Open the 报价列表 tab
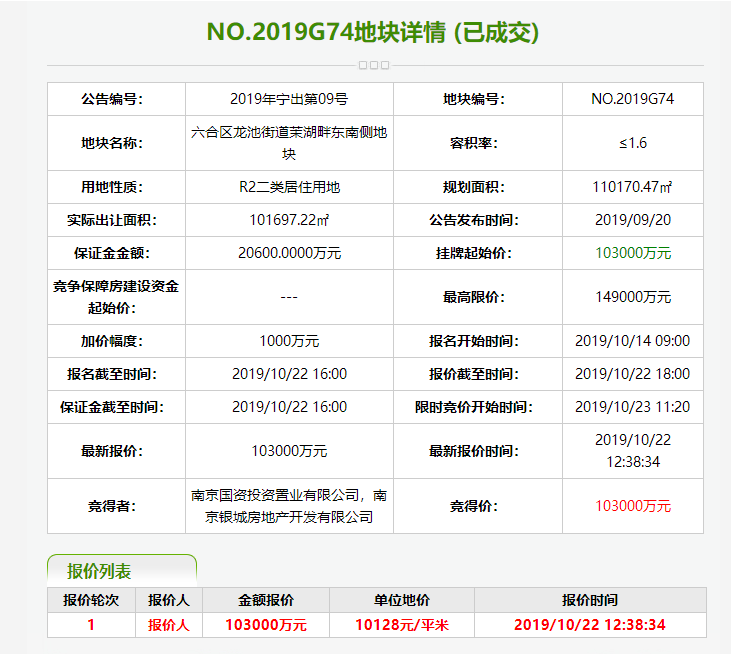The height and width of the screenshot is (654, 731). click(122, 571)
